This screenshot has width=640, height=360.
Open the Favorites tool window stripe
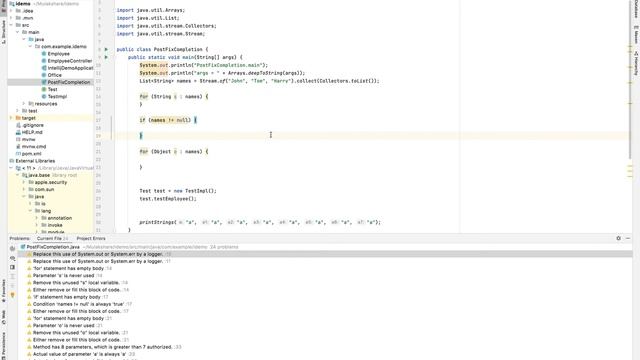4,291
